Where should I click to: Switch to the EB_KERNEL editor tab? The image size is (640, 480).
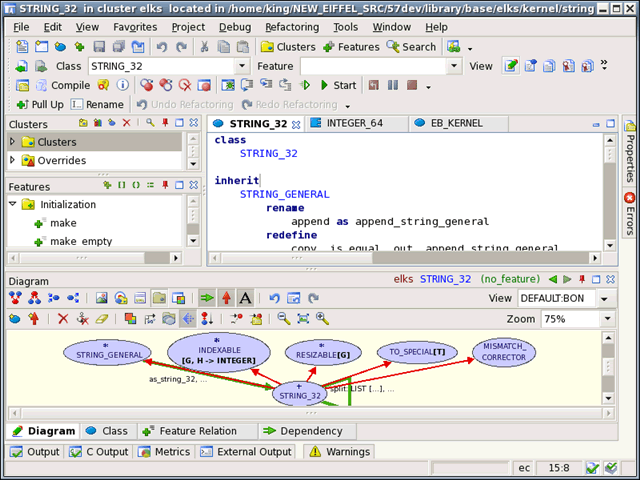(457, 123)
